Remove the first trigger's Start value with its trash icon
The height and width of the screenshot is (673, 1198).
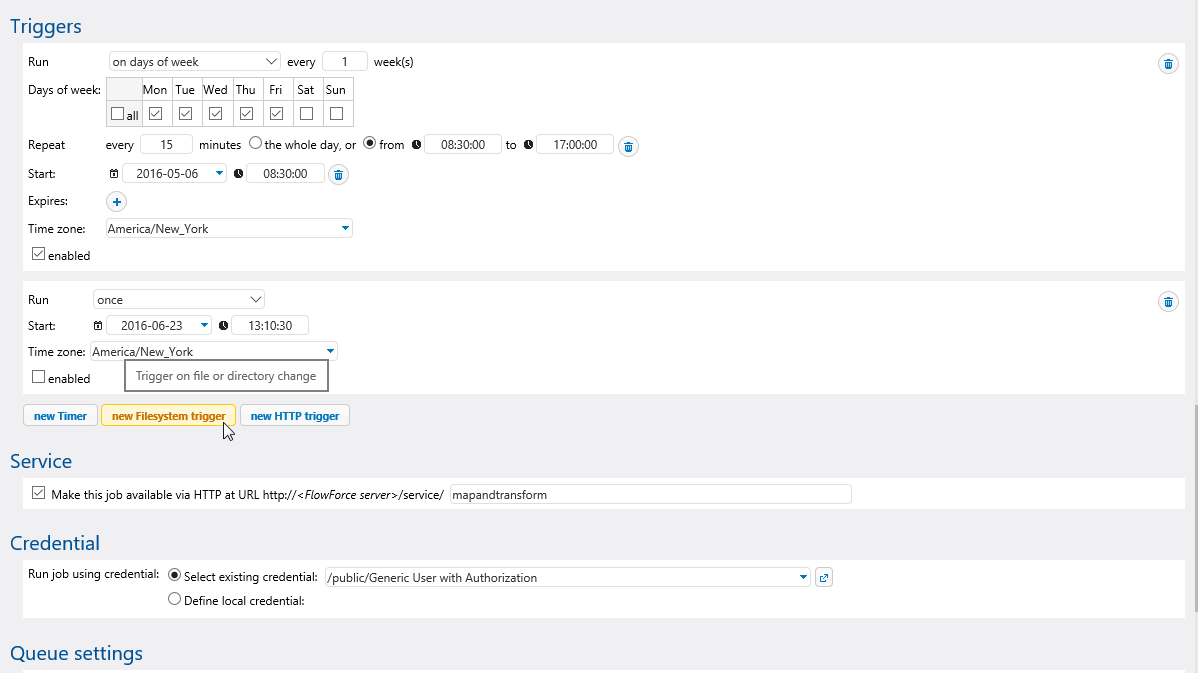[338, 175]
